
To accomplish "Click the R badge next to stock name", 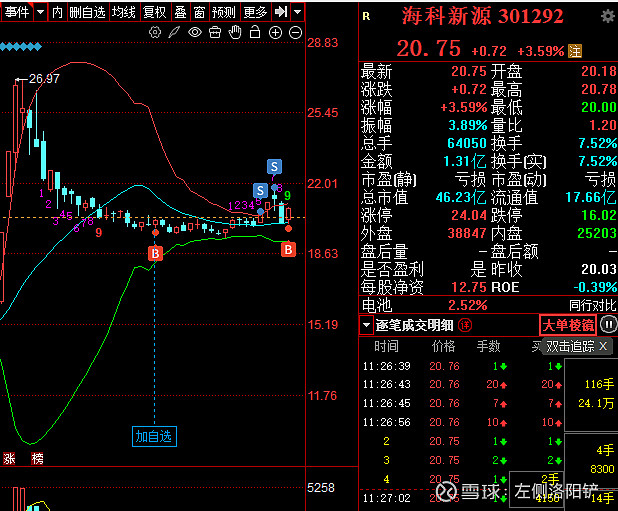I will tap(366, 16).
